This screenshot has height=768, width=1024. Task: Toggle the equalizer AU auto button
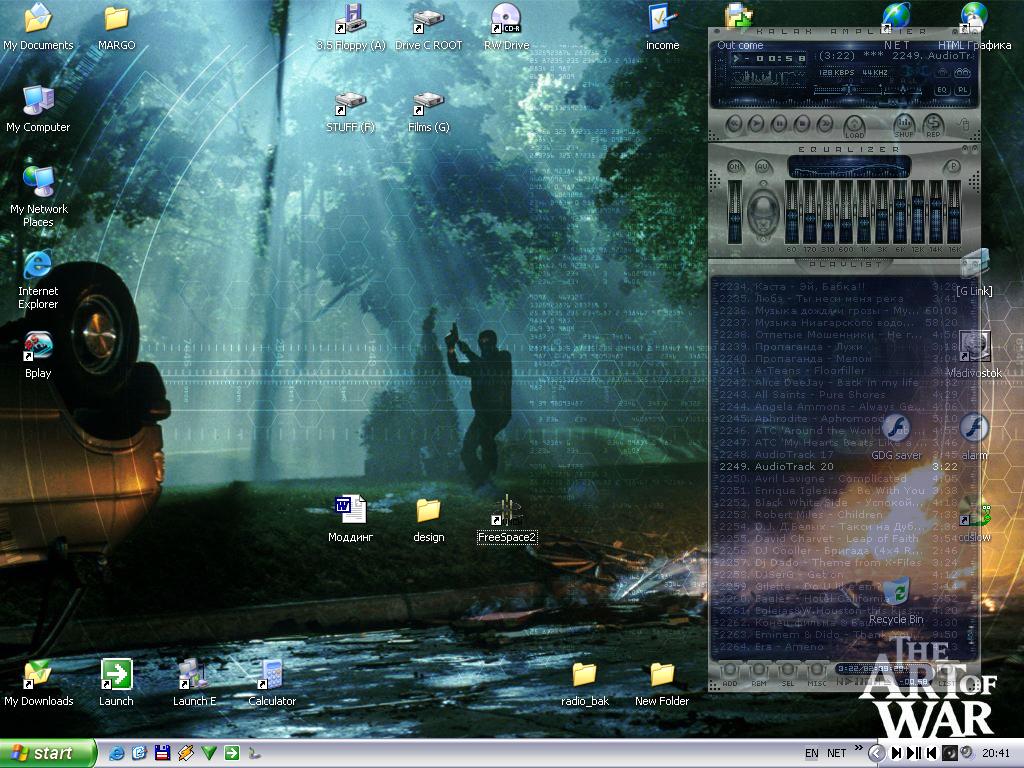point(762,167)
